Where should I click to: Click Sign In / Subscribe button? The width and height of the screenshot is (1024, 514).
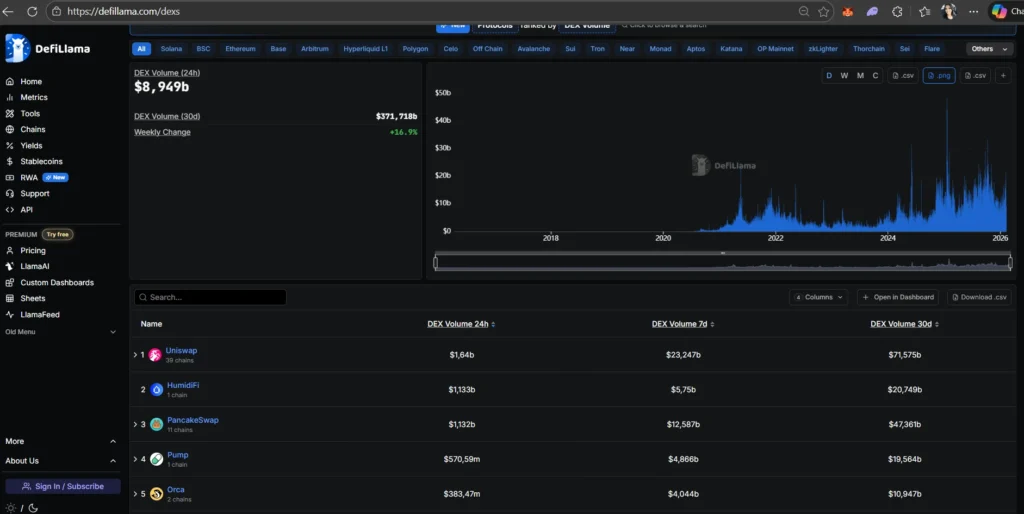click(x=63, y=487)
